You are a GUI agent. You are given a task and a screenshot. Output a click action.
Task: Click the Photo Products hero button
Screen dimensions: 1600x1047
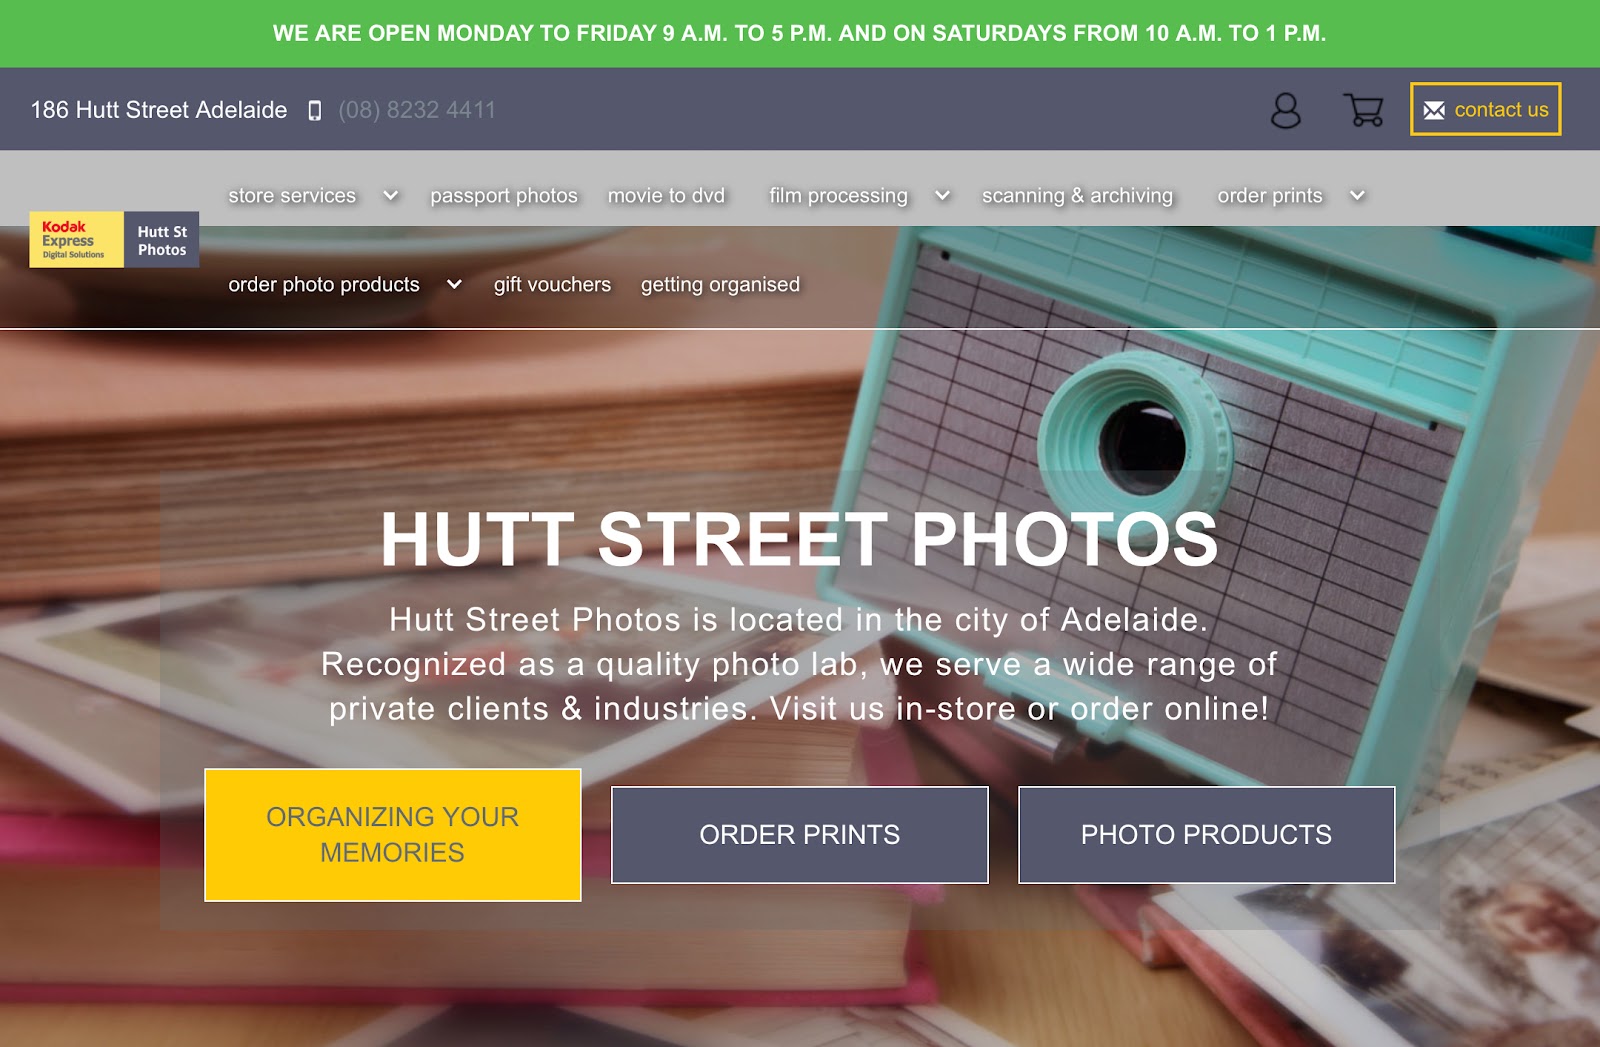[1206, 835]
